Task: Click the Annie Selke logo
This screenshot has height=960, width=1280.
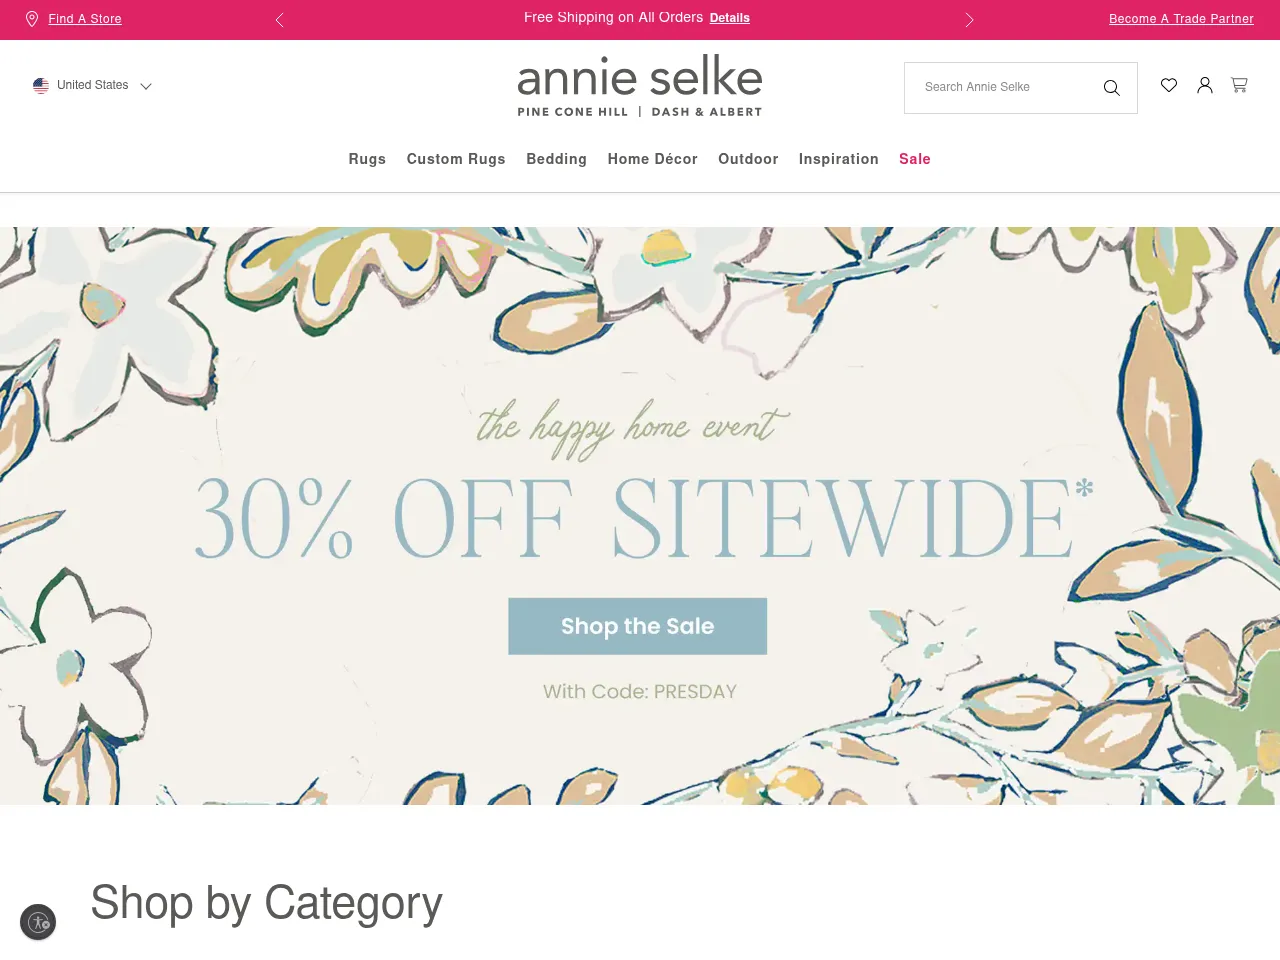Action: tap(639, 85)
